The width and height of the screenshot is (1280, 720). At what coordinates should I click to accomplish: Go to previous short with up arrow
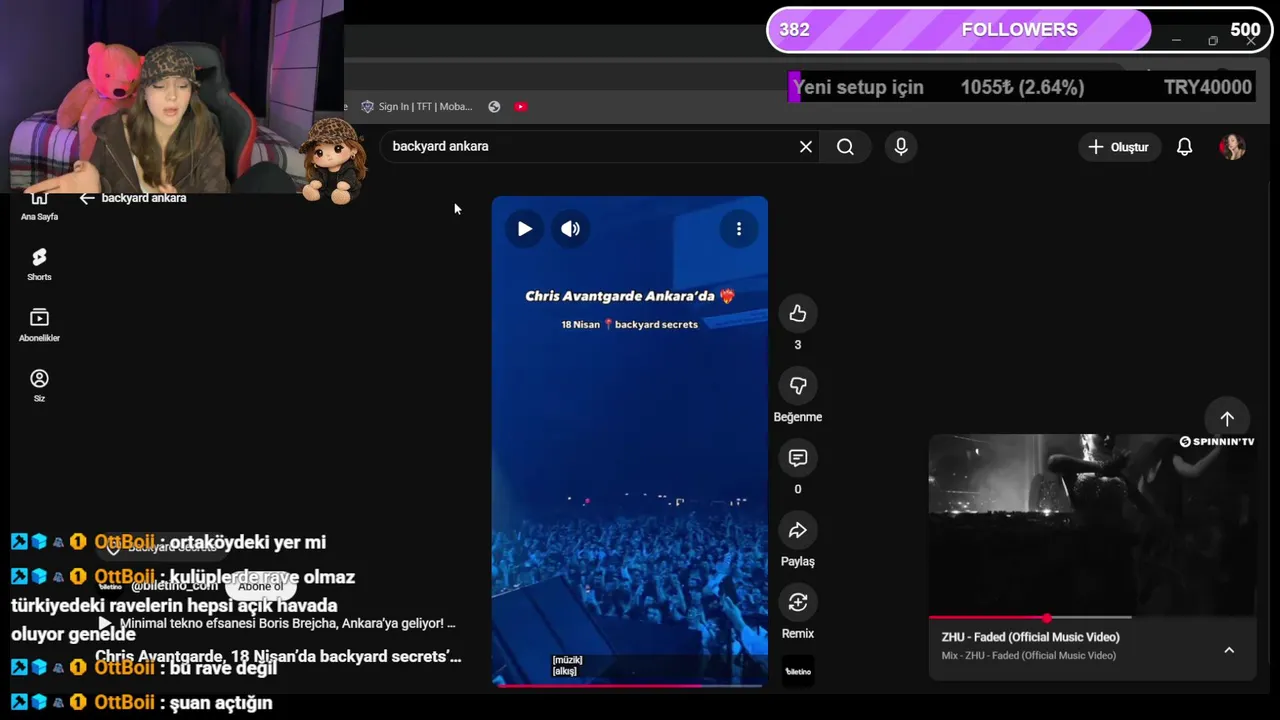[x=1227, y=419]
